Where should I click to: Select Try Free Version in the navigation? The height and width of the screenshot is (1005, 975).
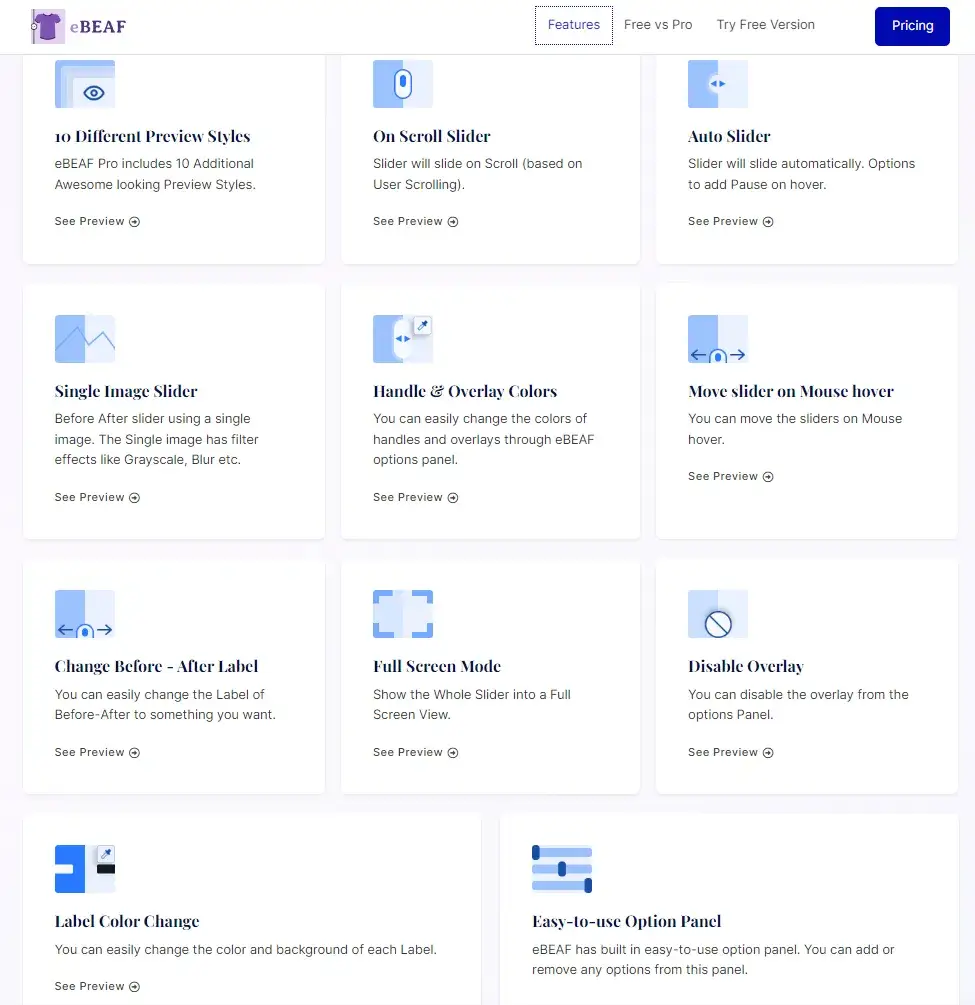tap(765, 25)
